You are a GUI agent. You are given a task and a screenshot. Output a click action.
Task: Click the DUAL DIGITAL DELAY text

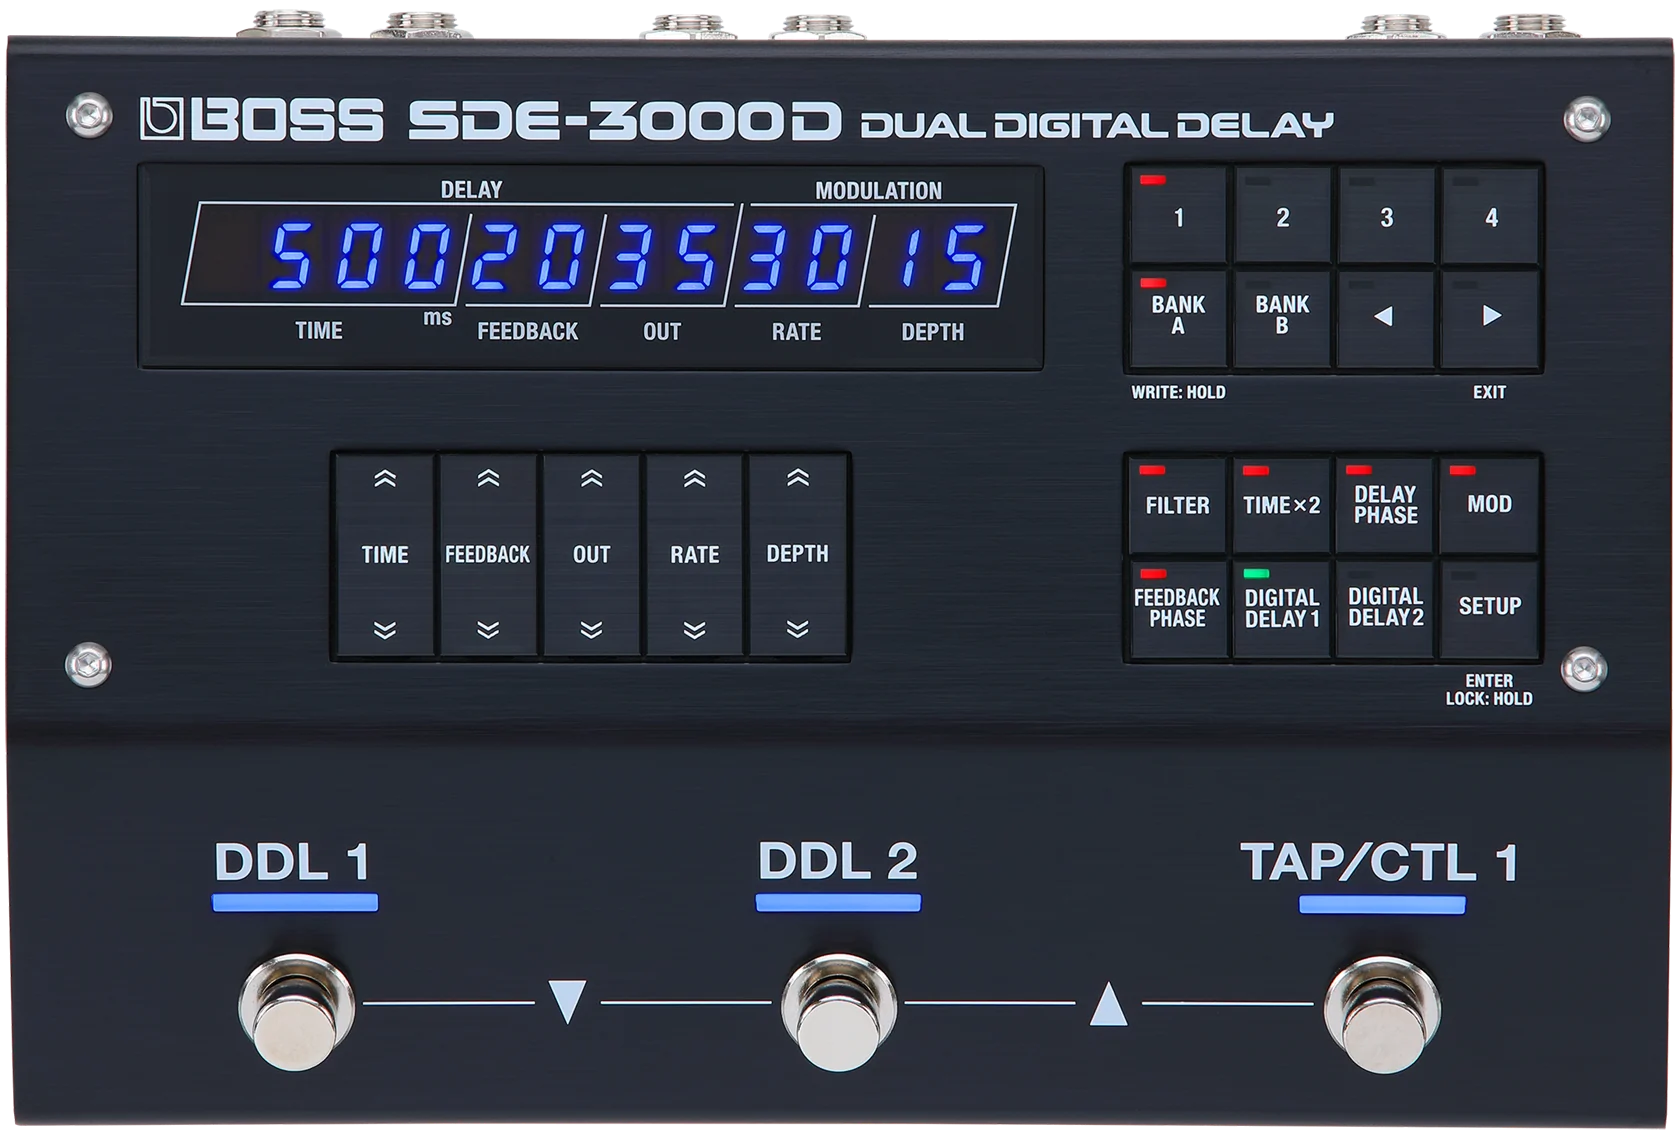[1097, 125]
